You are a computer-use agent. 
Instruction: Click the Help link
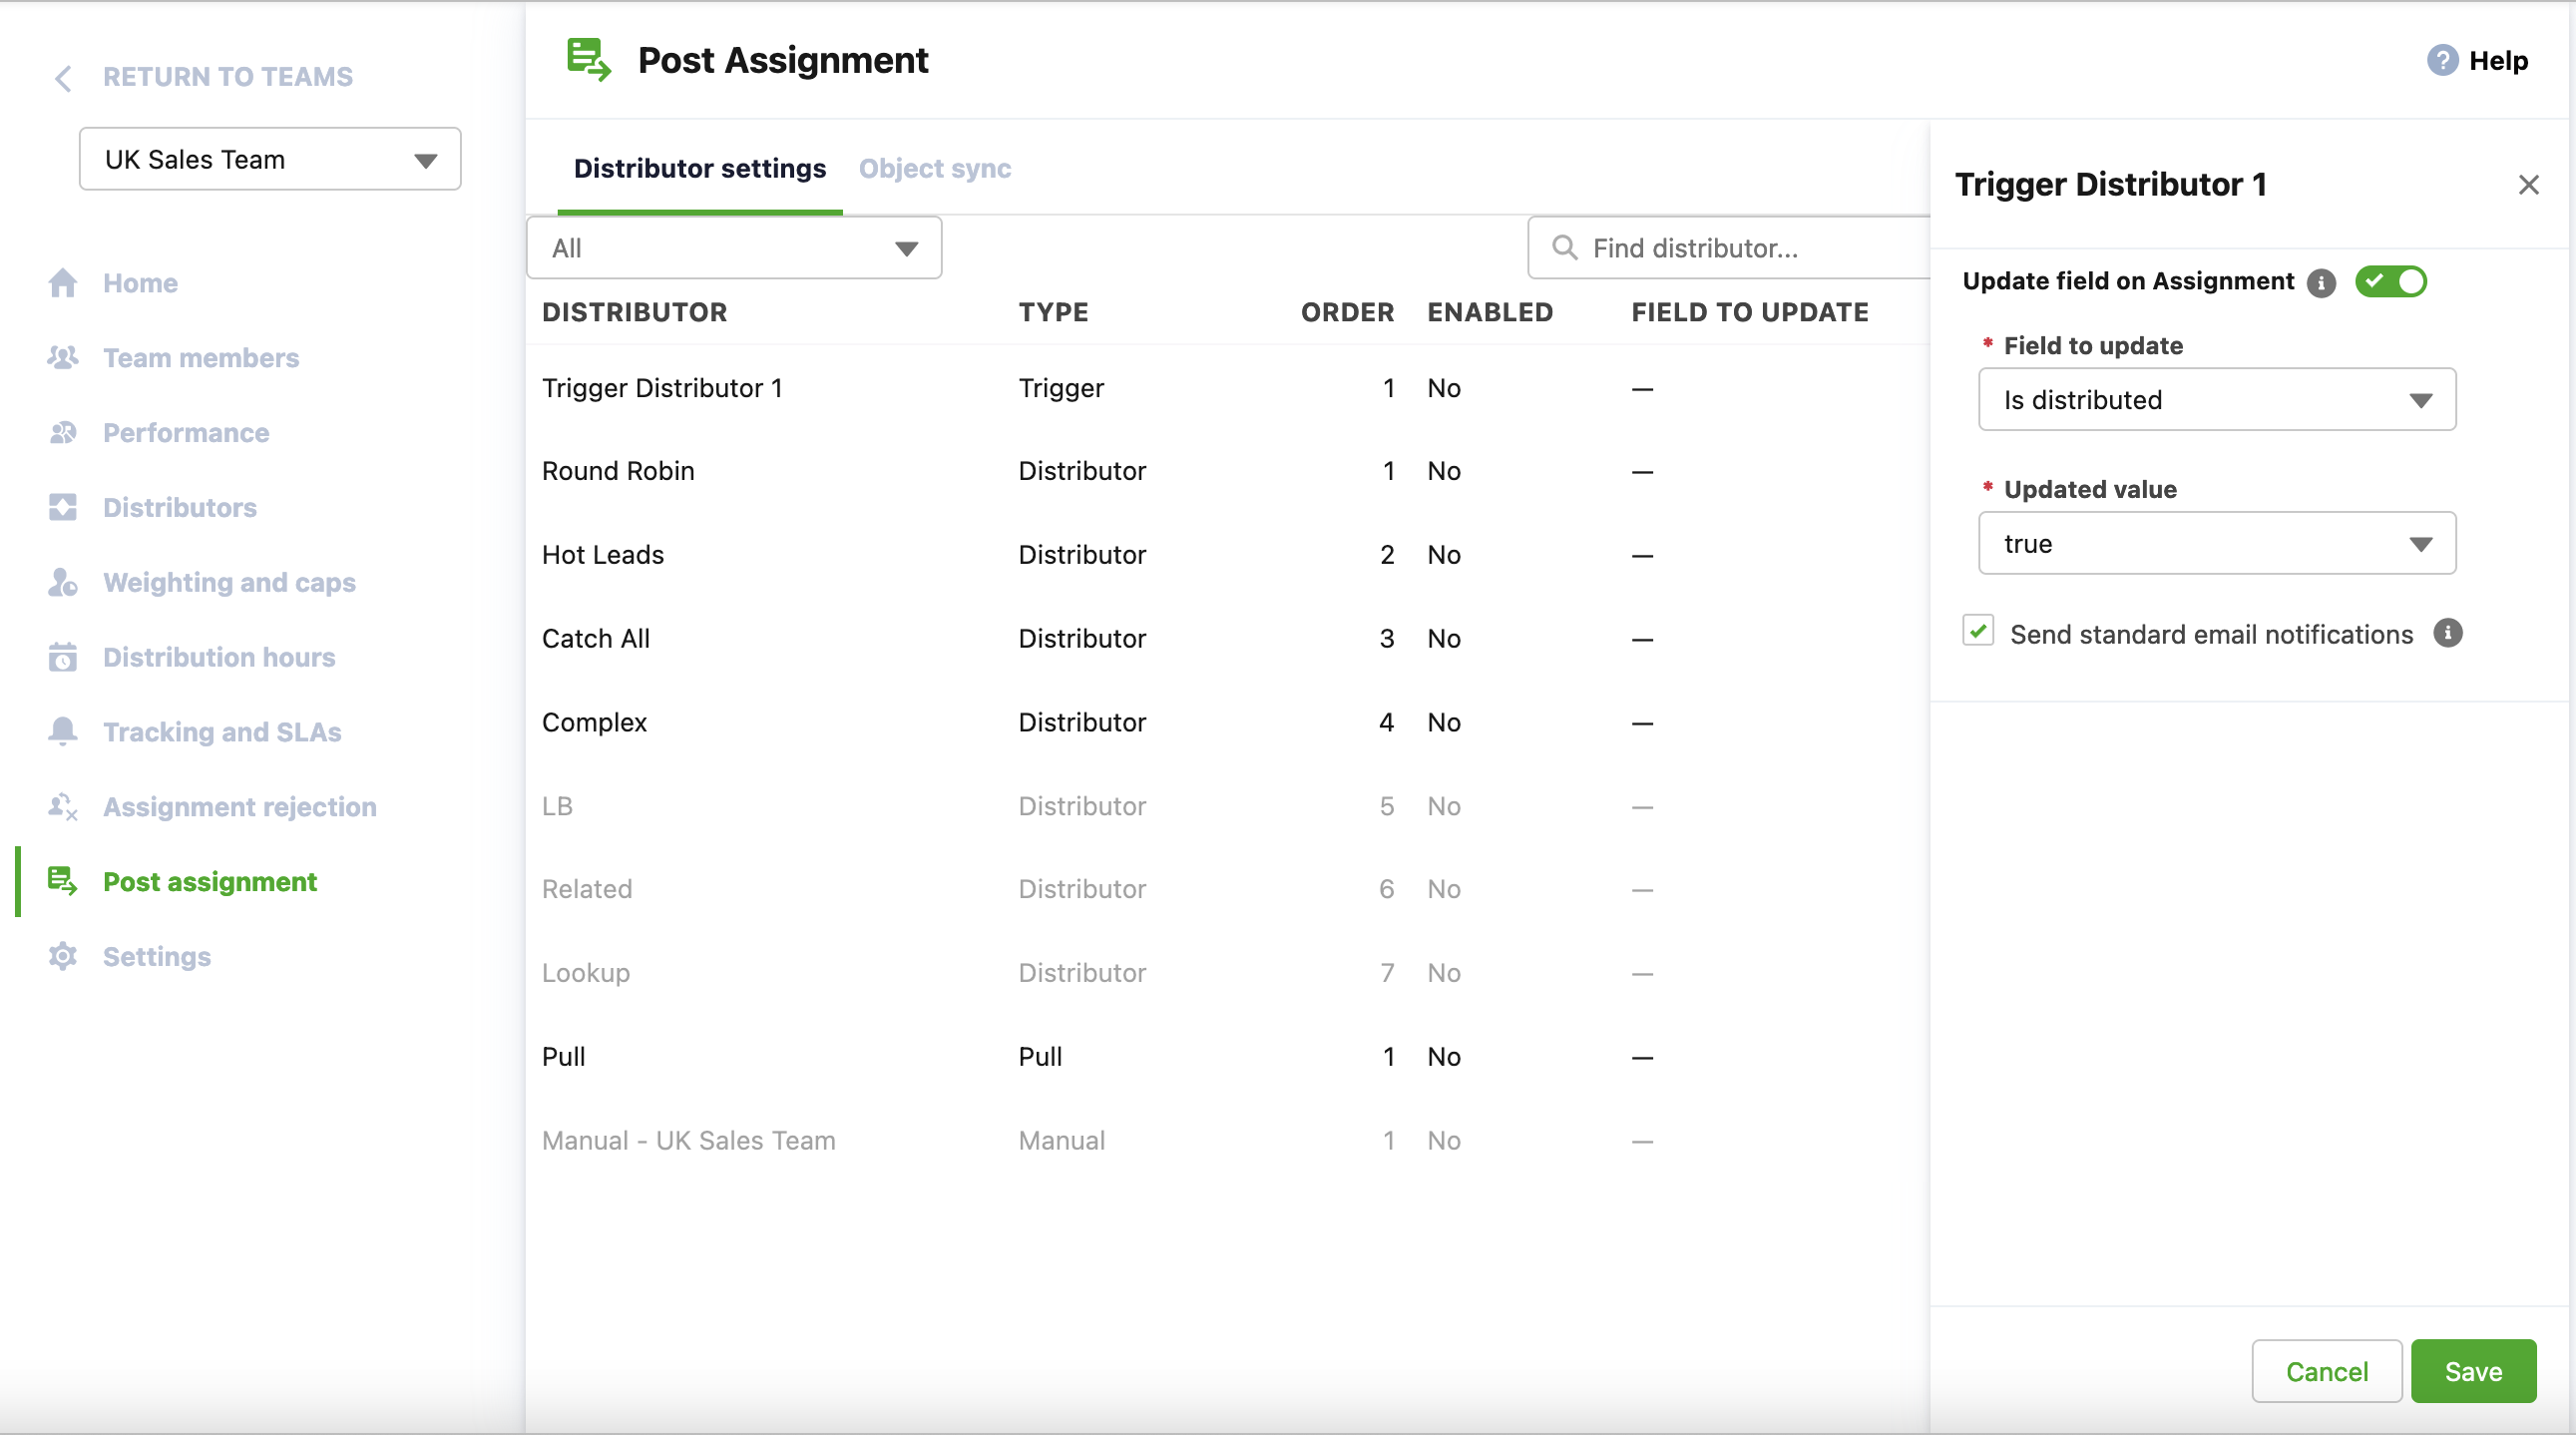(x=2498, y=60)
